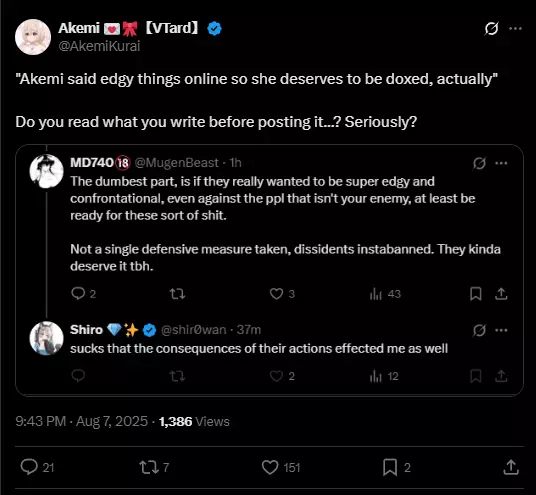Retweet MD740's quoted post
The image size is (536, 495).
coord(177,294)
